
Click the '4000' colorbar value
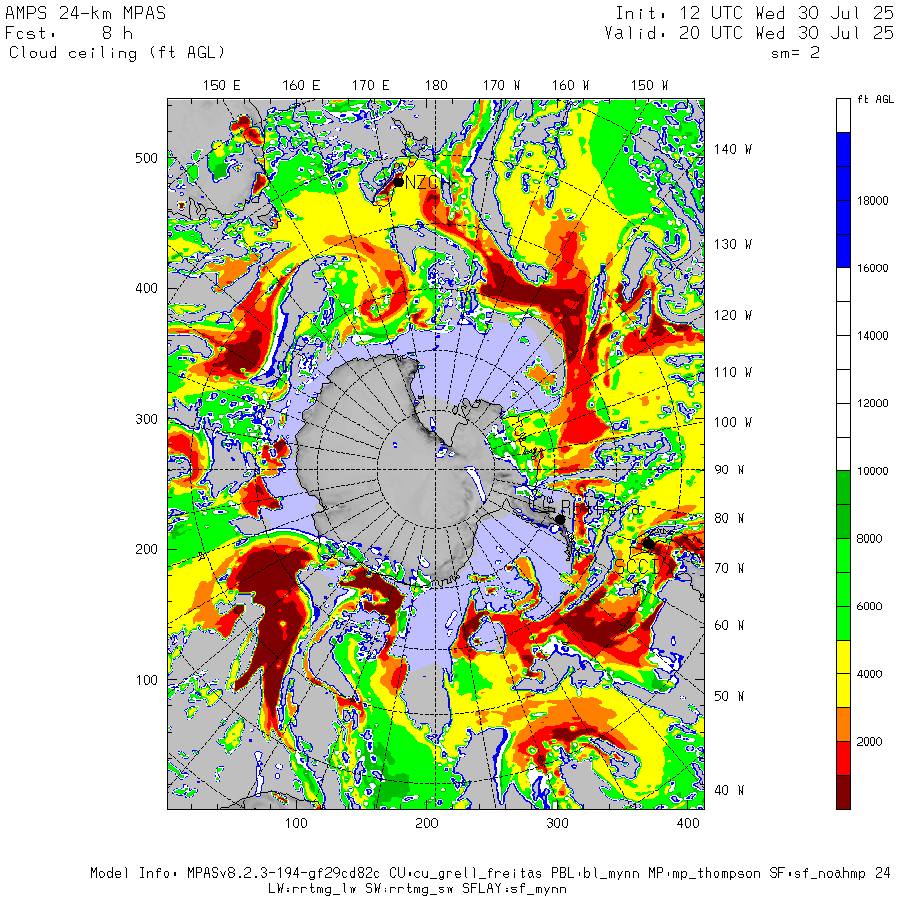[x=869, y=674]
